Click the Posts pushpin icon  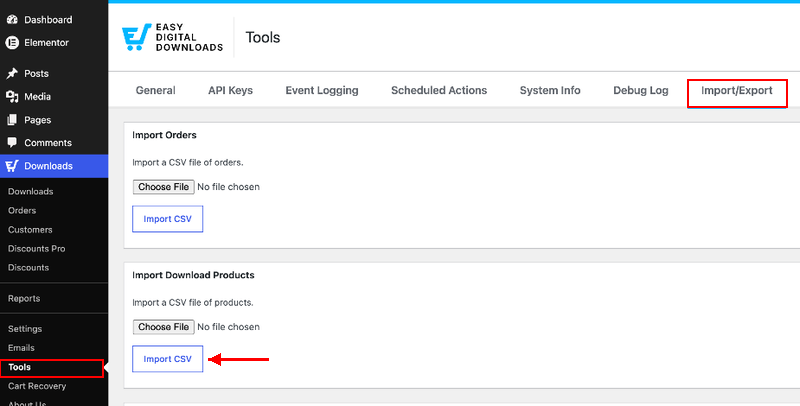point(12,73)
